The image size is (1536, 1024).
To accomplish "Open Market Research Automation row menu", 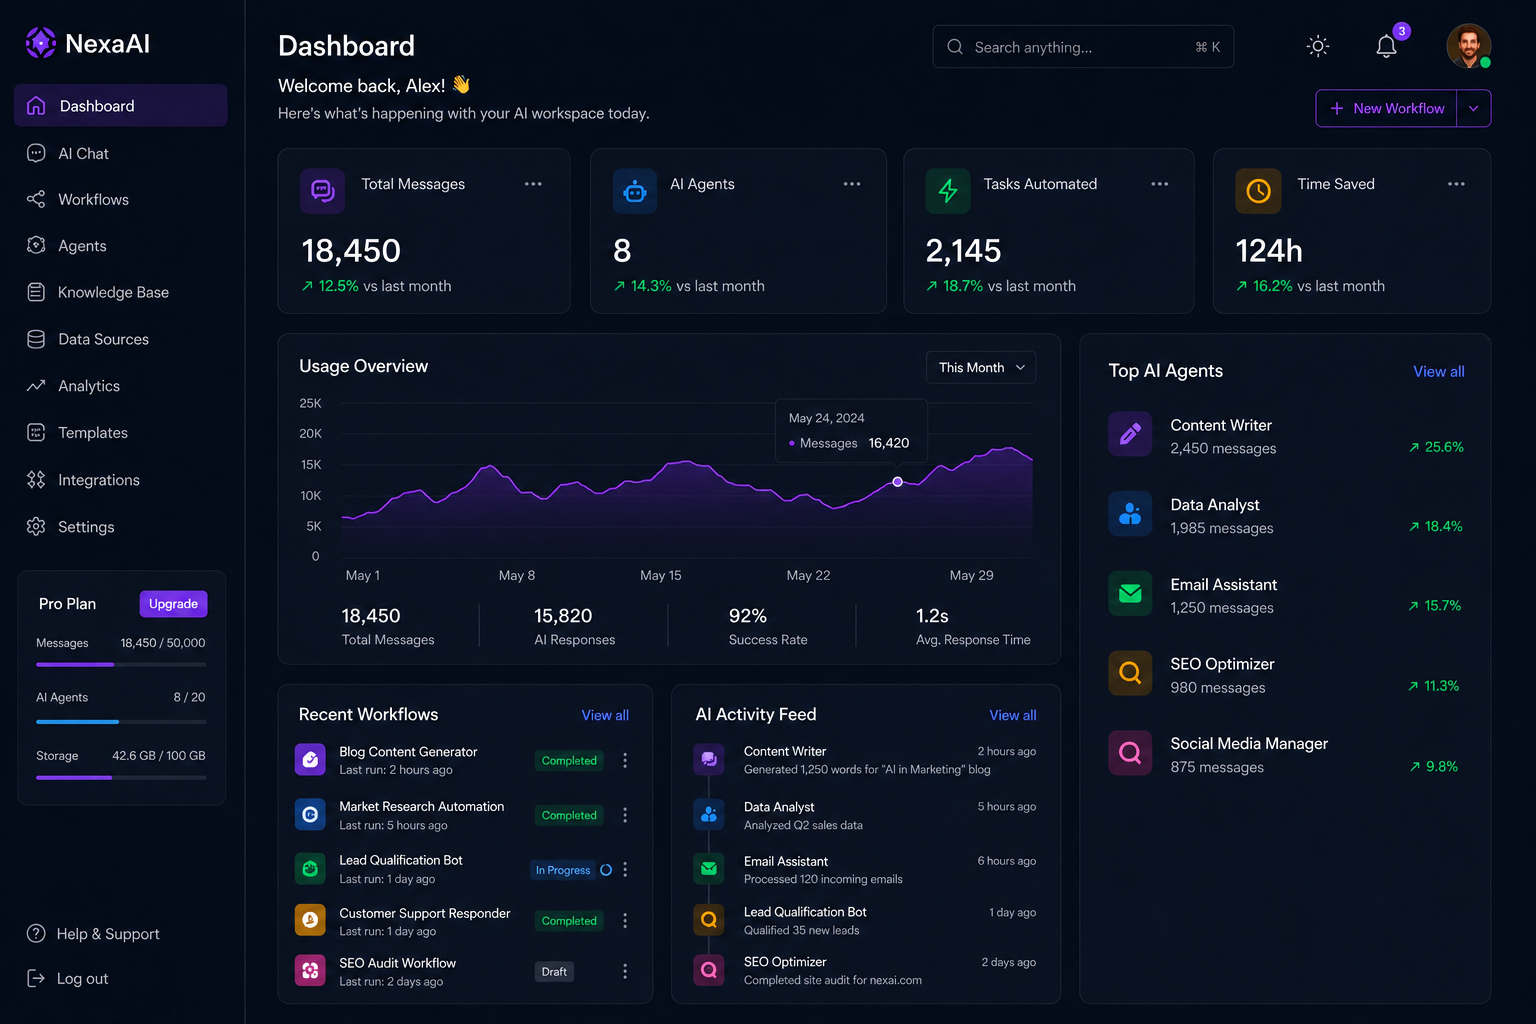I will point(625,815).
